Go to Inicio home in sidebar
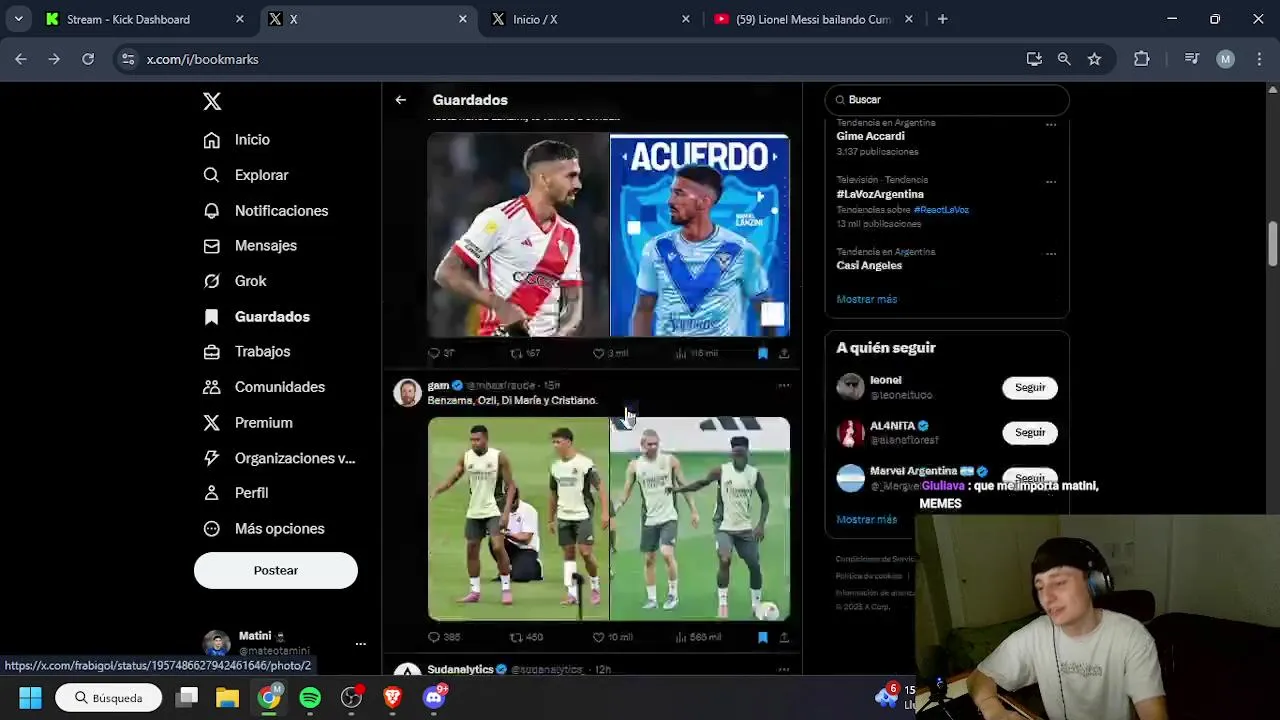The height and width of the screenshot is (720, 1280). [237, 140]
